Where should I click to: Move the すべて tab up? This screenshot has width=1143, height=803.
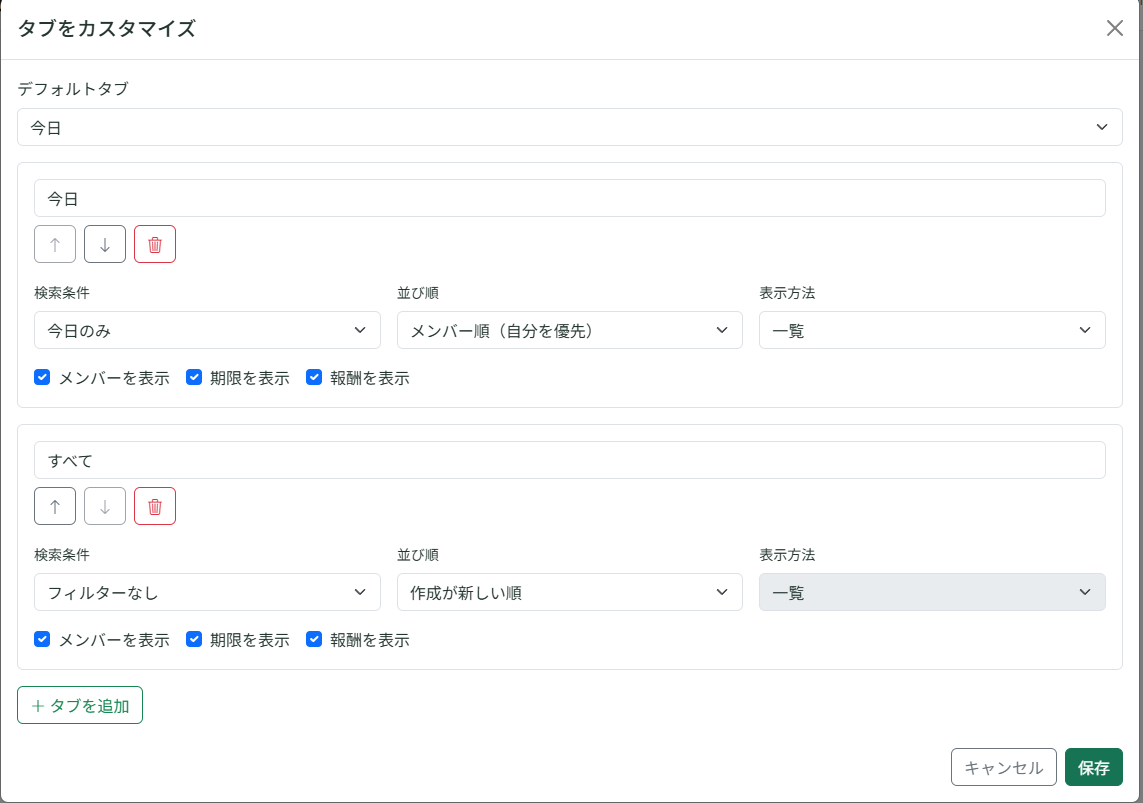pyautogui.click(x=55, y=506)
